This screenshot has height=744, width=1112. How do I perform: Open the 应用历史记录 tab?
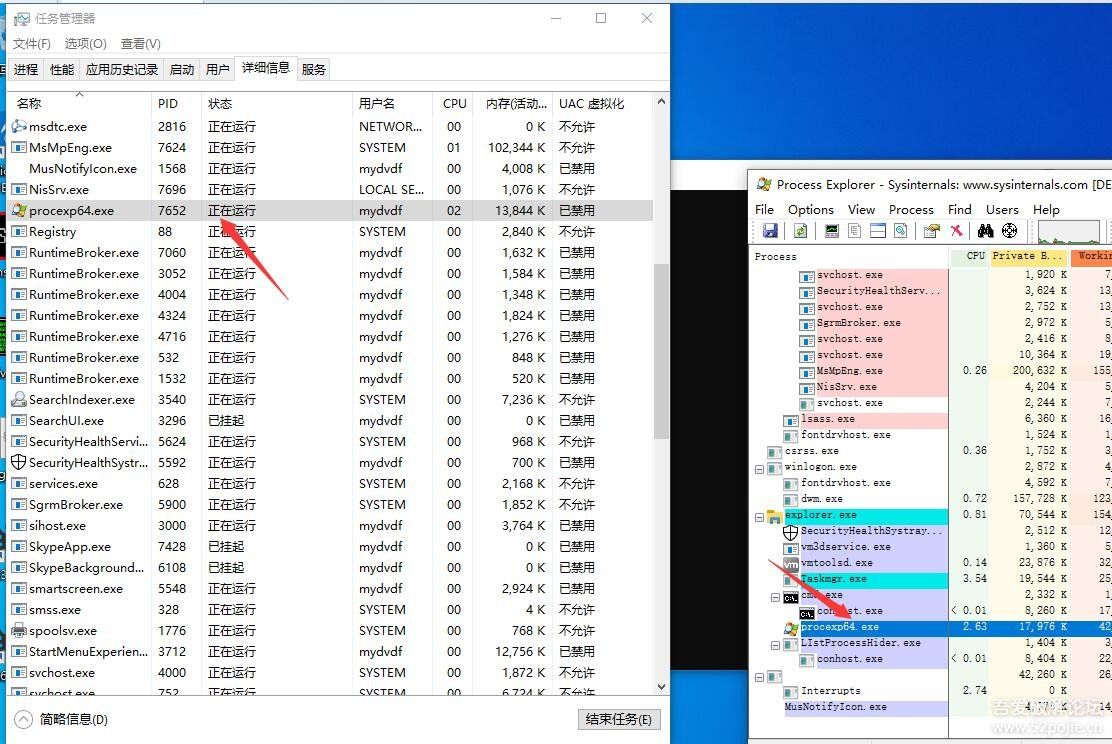point(122,70)
